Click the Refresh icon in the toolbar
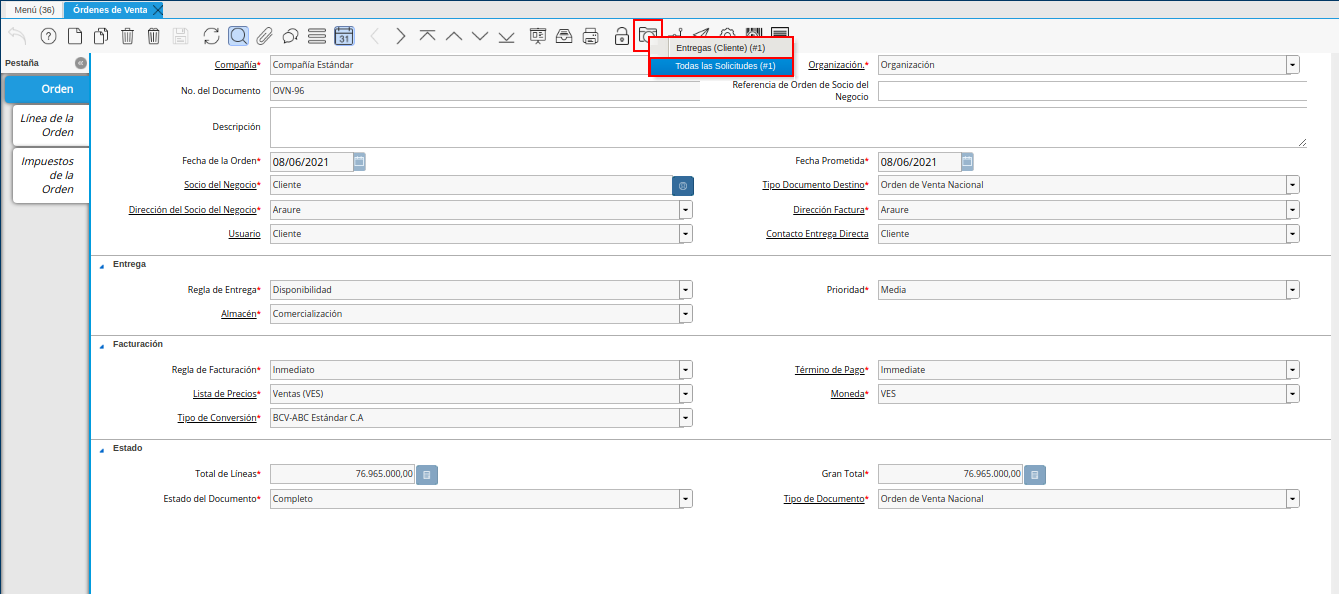This screenshot has height=594, width=1339. click(x=211, y=36)
